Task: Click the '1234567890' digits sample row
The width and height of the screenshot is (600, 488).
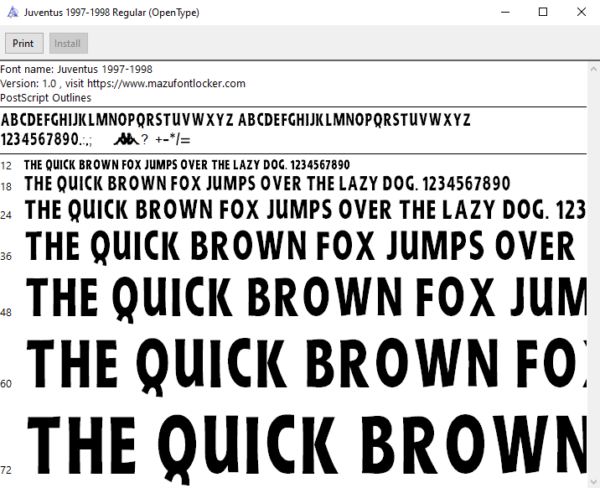Action: 39,139
